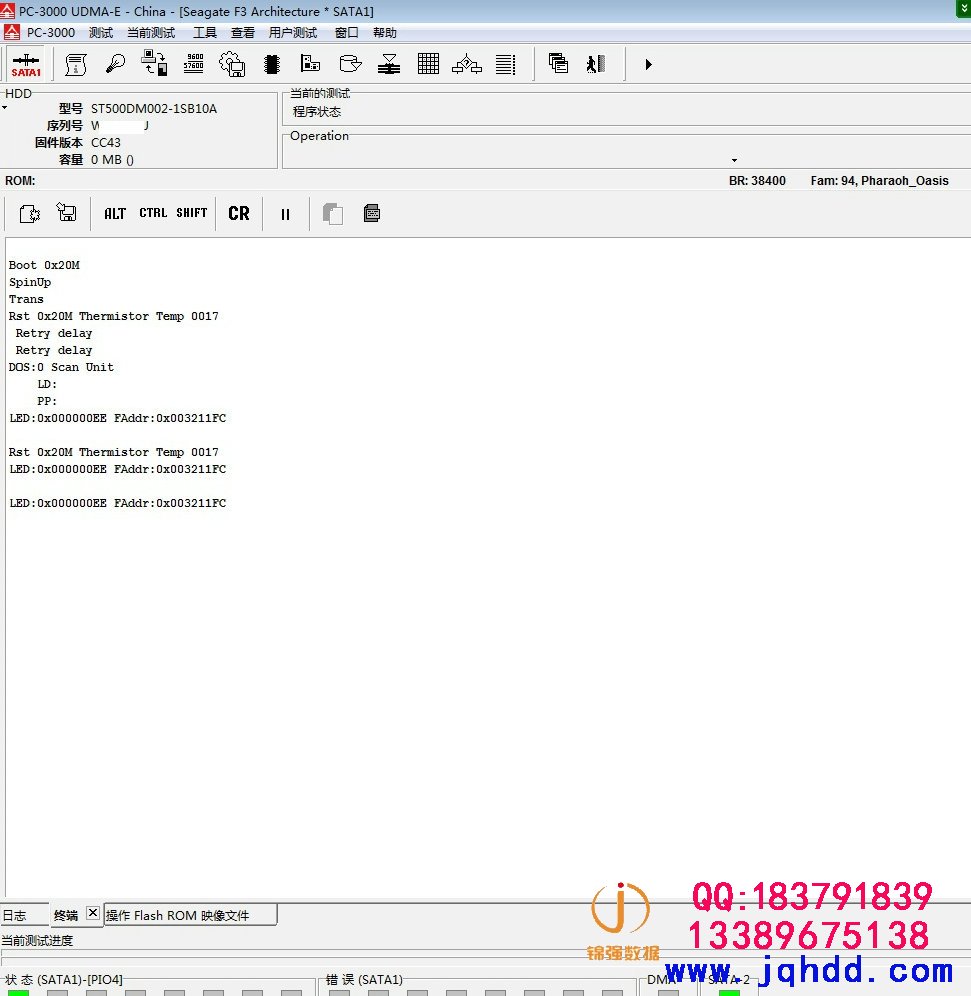Click terminal line 'SpinUp'
This screenshot has width=971, height=996.
pos(30,282)
